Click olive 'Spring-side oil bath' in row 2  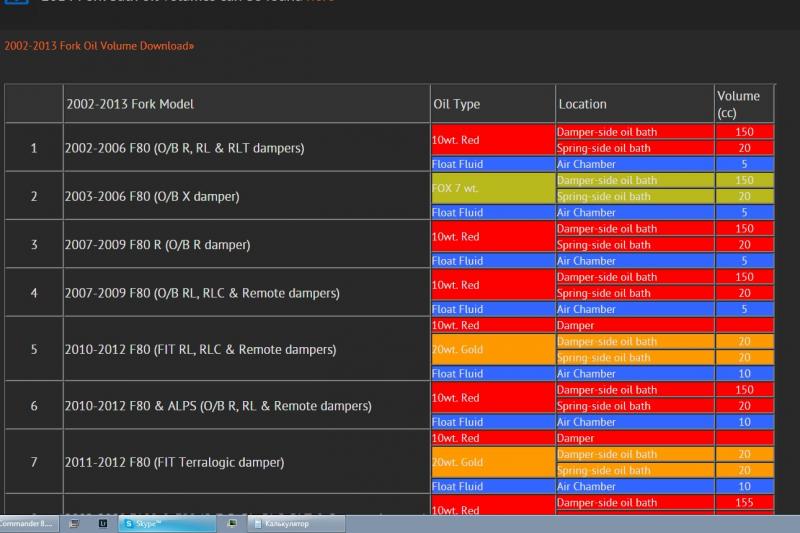click(x=635, y=196)
